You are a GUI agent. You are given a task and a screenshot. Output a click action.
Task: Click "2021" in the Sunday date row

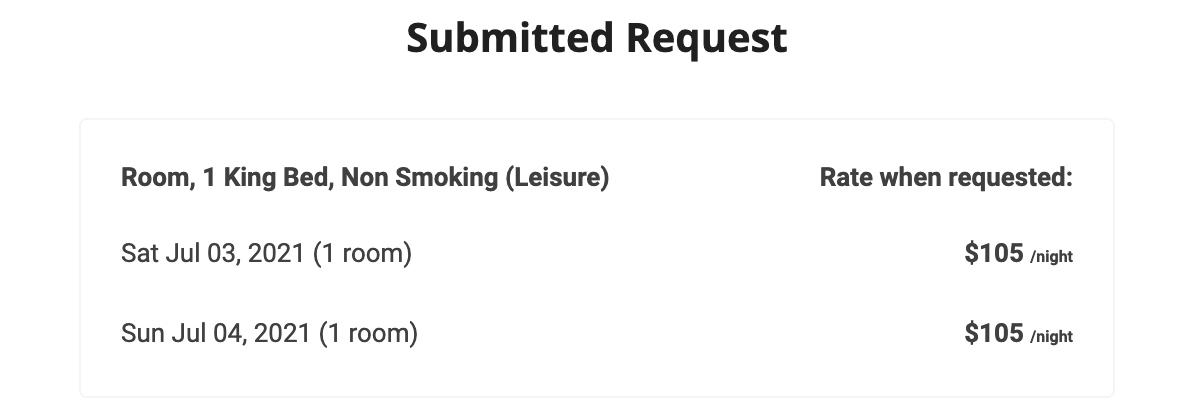[281, 334]
